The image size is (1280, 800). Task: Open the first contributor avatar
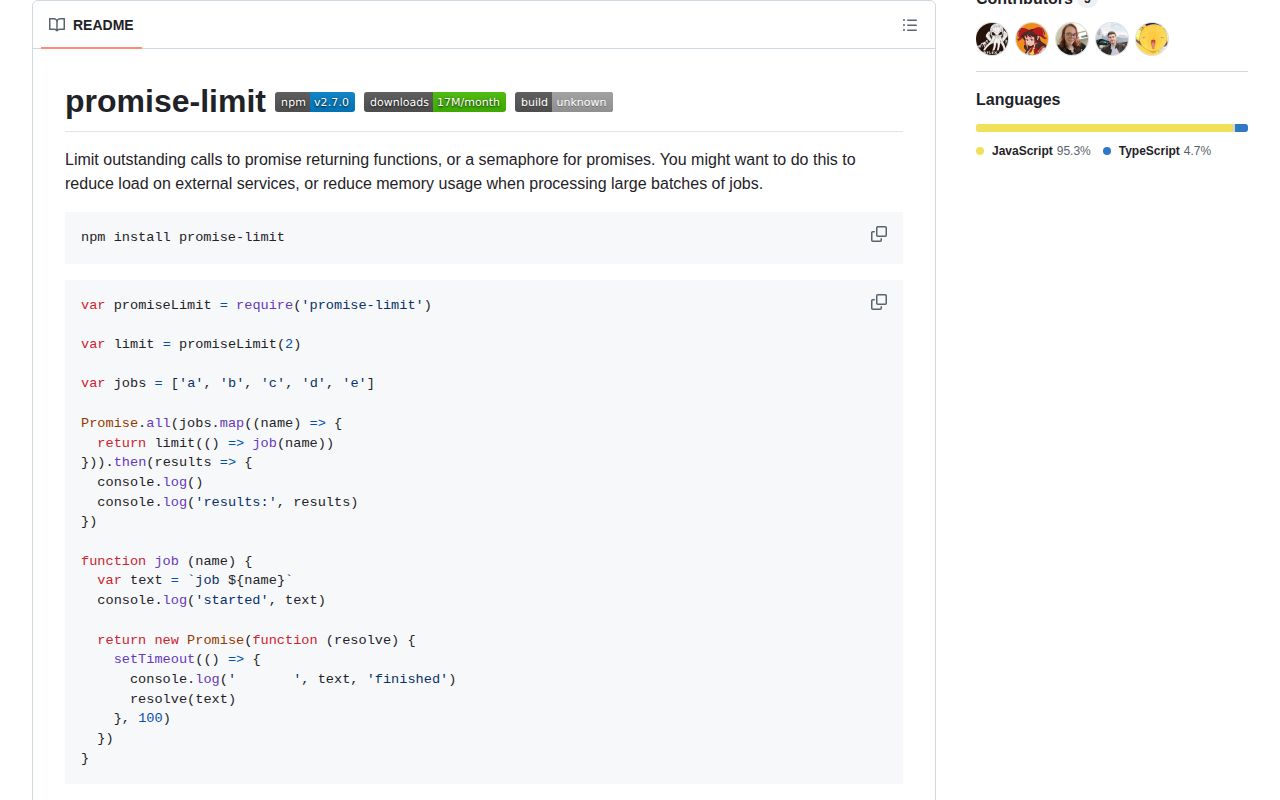pyautogui.click(x=992, y=39)
